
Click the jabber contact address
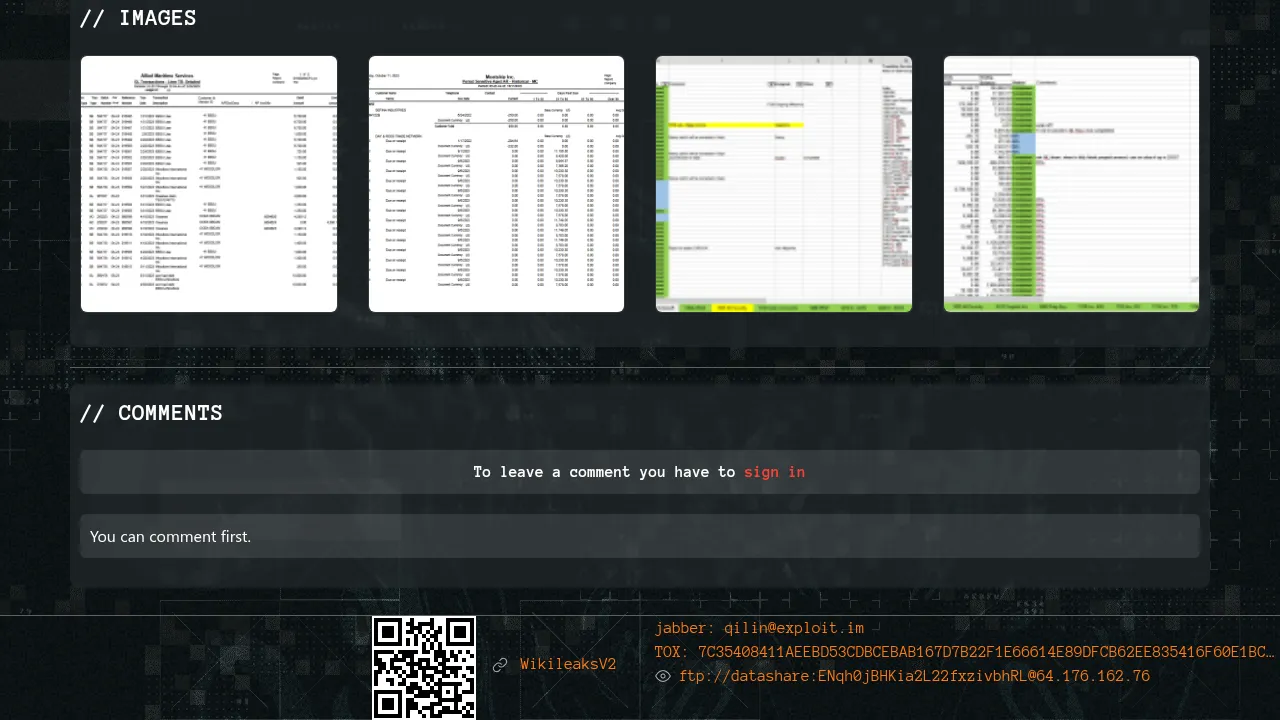pos(794,628)
